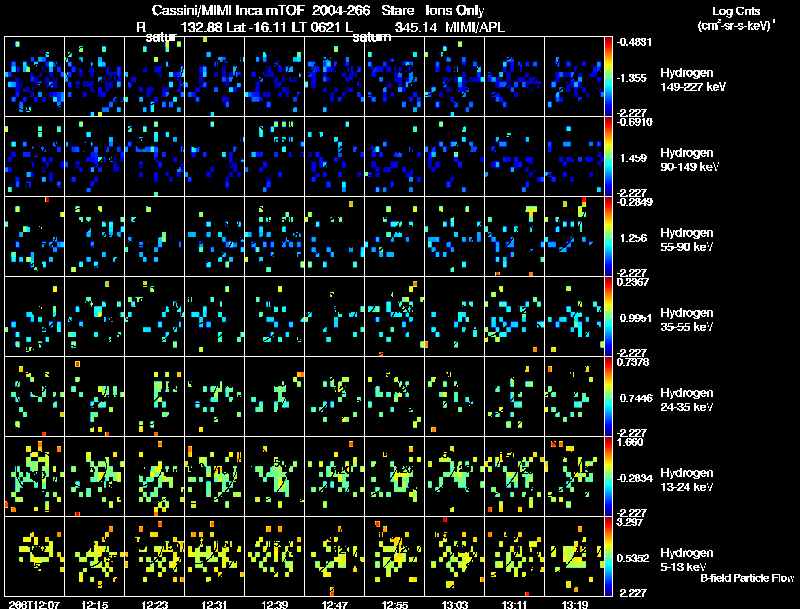Click the '1.459' colorbar value
The image size is (800, 609).
633,158
